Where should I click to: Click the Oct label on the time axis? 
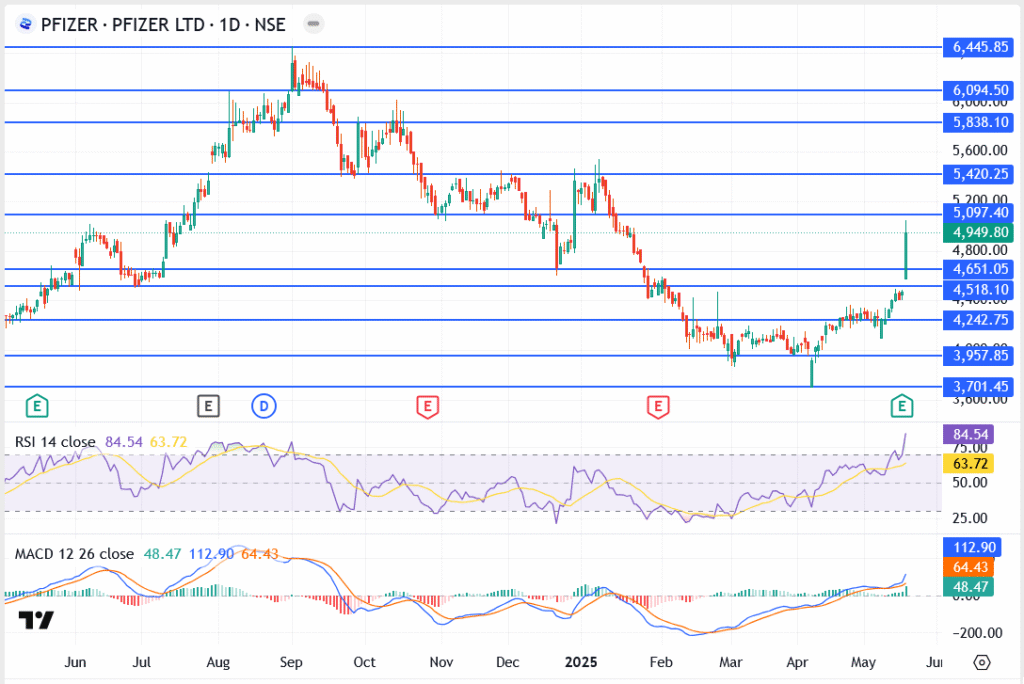364,662
